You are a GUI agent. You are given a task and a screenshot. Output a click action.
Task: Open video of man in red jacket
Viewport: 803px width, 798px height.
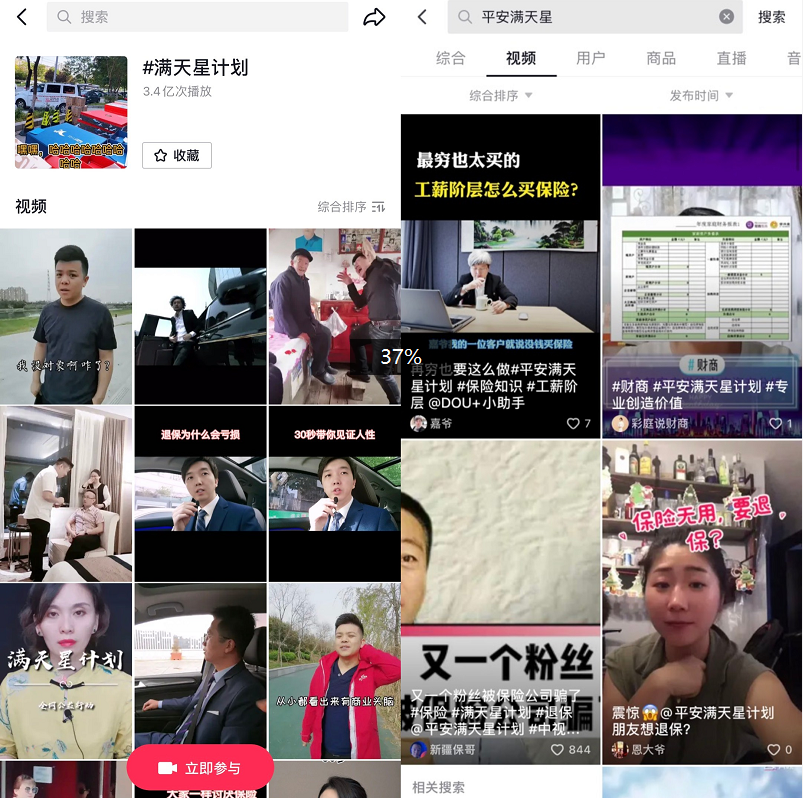coord(334,671)
